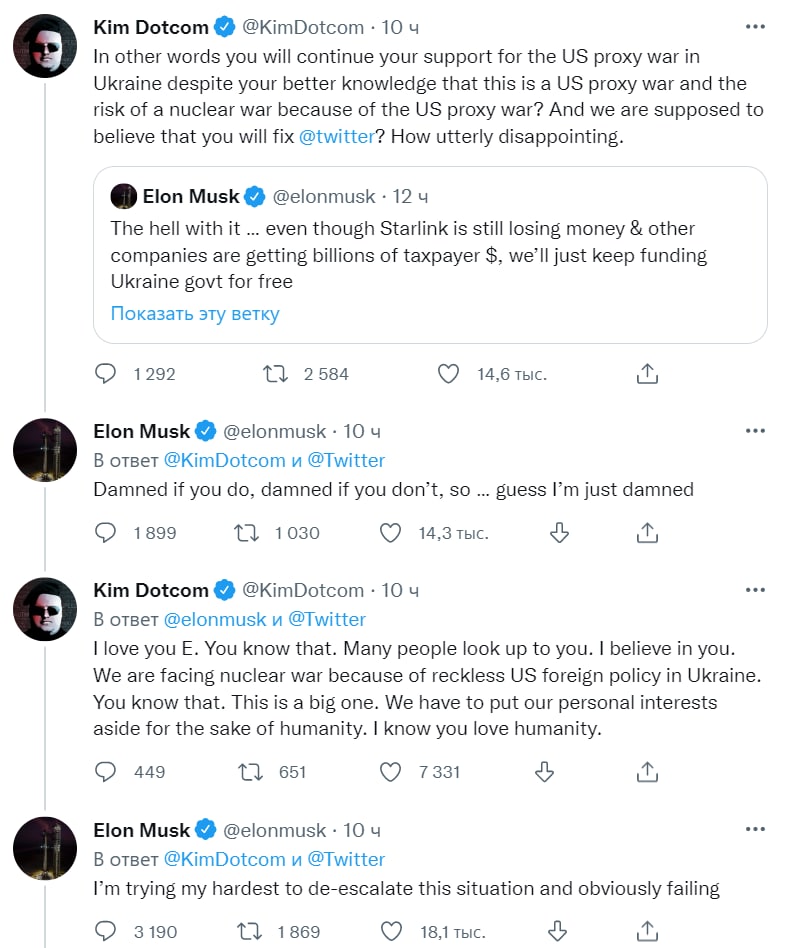
Task: Open Kim Dotcom's avatar on top tweet
Action: coord(45,47)
